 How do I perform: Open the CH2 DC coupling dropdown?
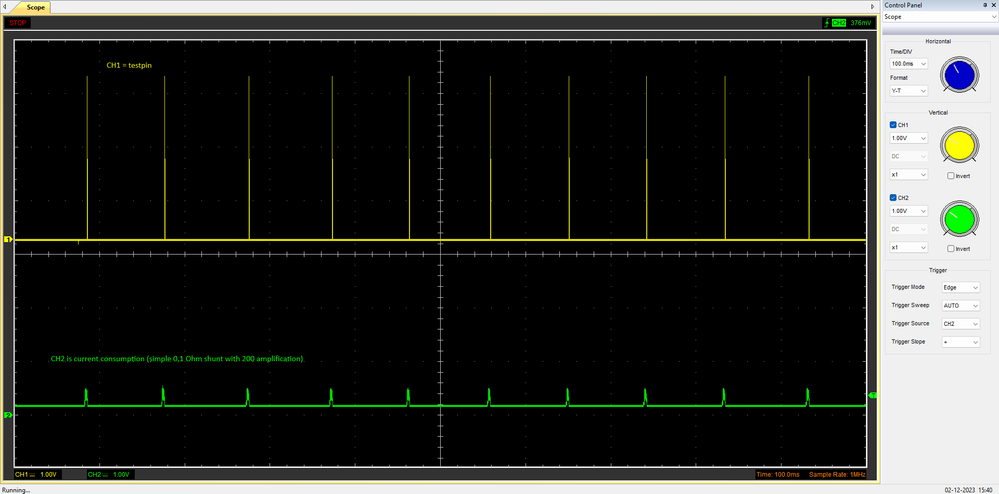pos(909,229)
